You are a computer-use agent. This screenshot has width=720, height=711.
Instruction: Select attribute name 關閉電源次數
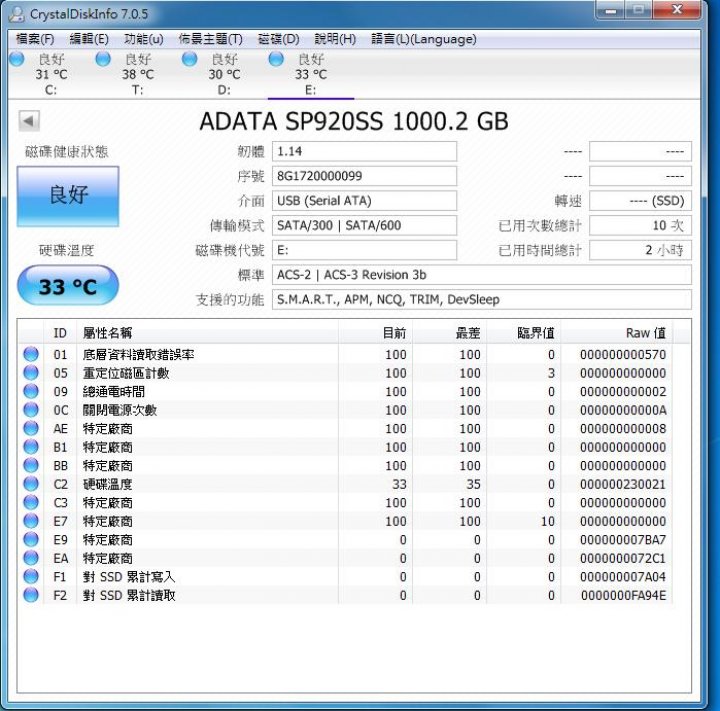(x=119, y=410)
